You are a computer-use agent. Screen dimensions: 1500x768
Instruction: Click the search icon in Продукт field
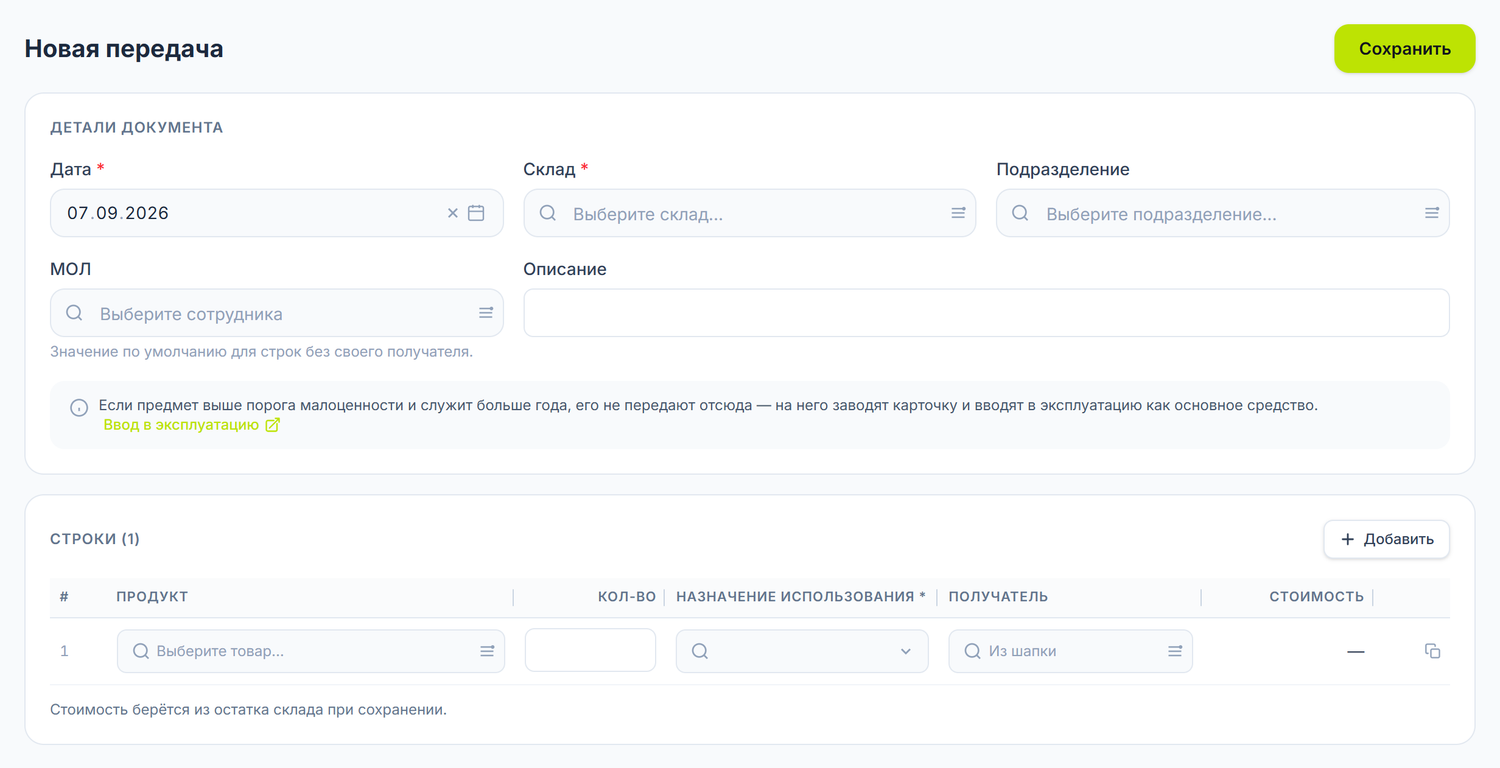[x=141, y=651]
